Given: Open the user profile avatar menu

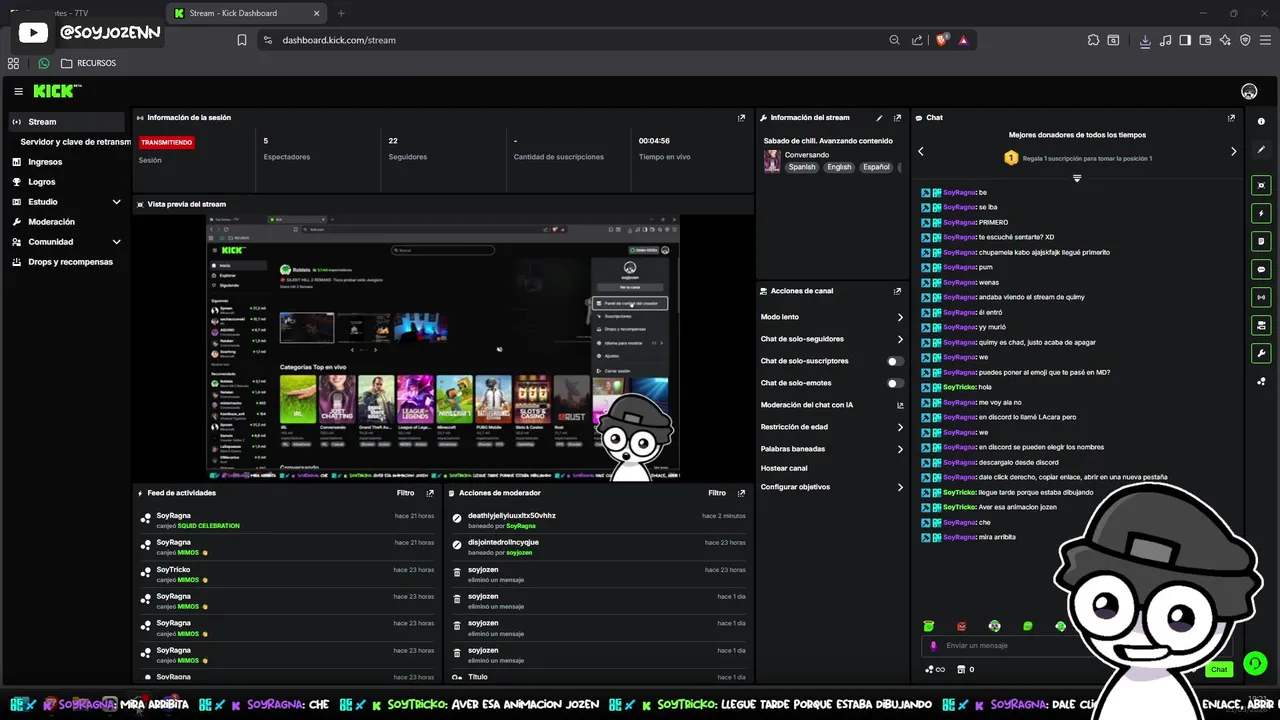Looking at the screenshot, I should [1249, 91].
